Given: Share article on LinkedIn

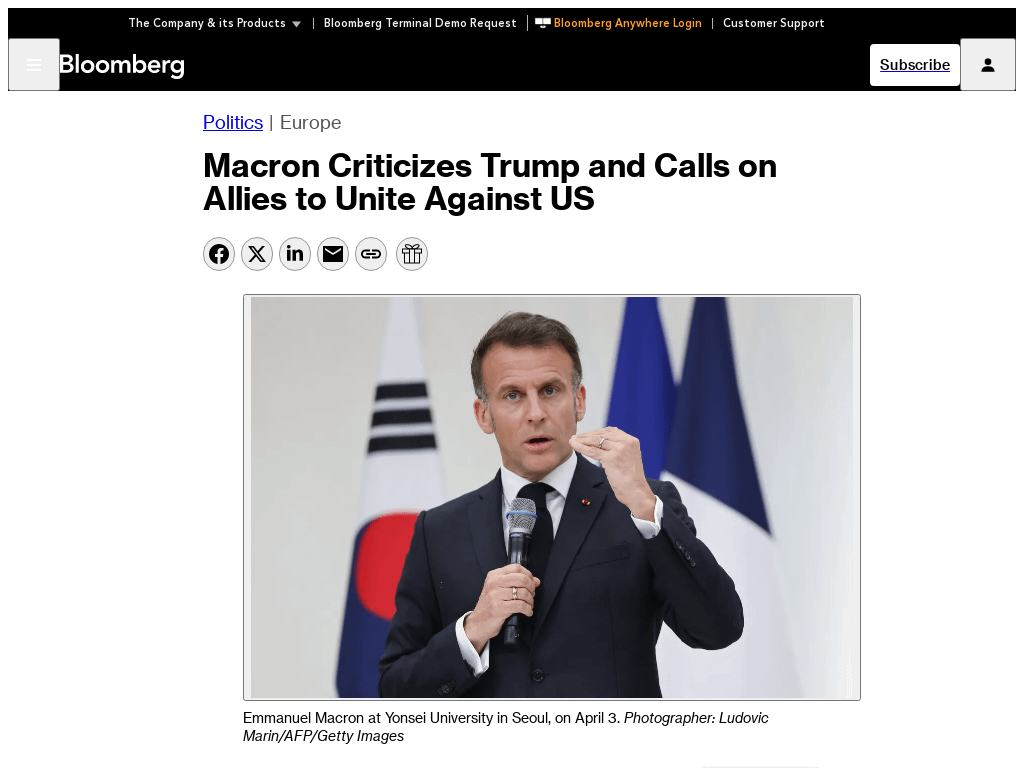Looking at the screenshot, I should 295,254.
